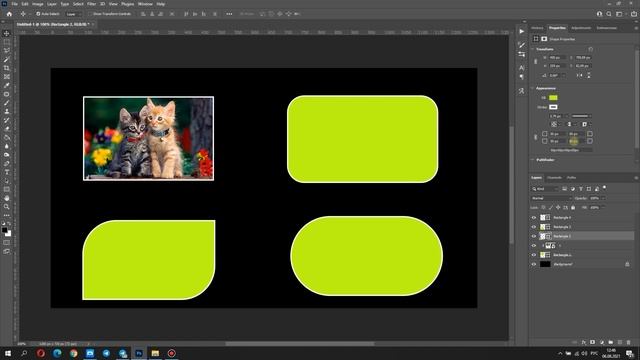The width and height of the screenshot is (640, 360).
Task: Select the Lasso tool
Action: click(7, 51)
